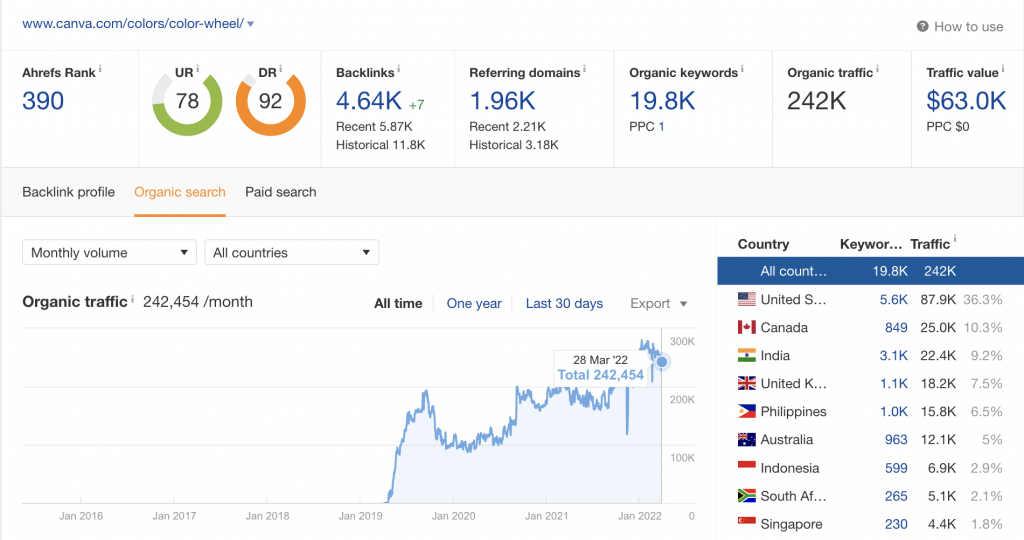Click the Indonesia flag icon

coord(746,468)
